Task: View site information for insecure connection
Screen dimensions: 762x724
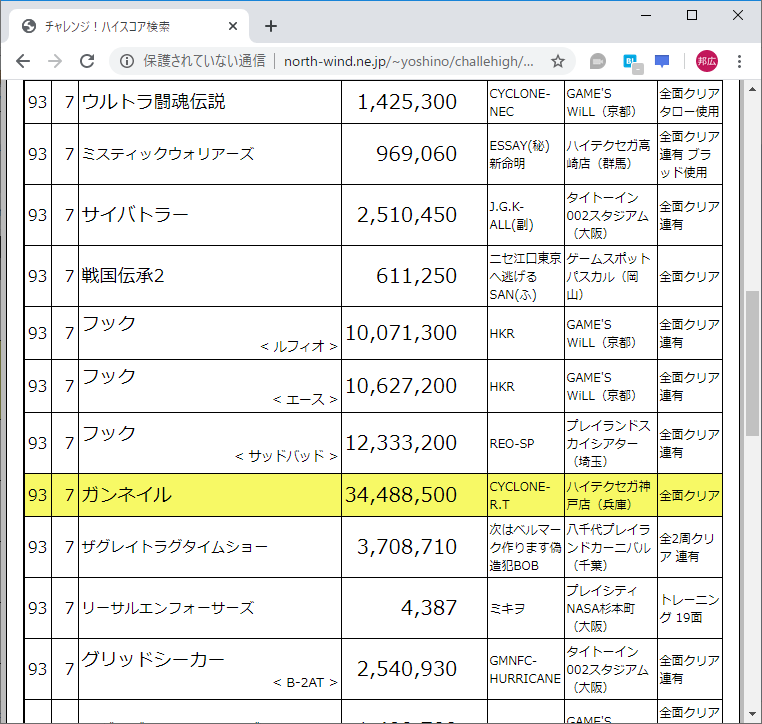Action: pos(127,61)
